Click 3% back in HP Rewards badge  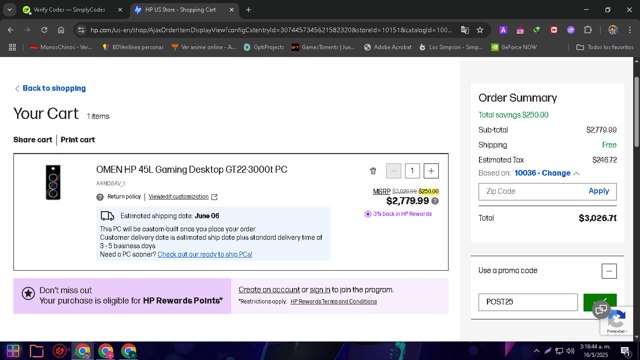(x=398, y=214)
